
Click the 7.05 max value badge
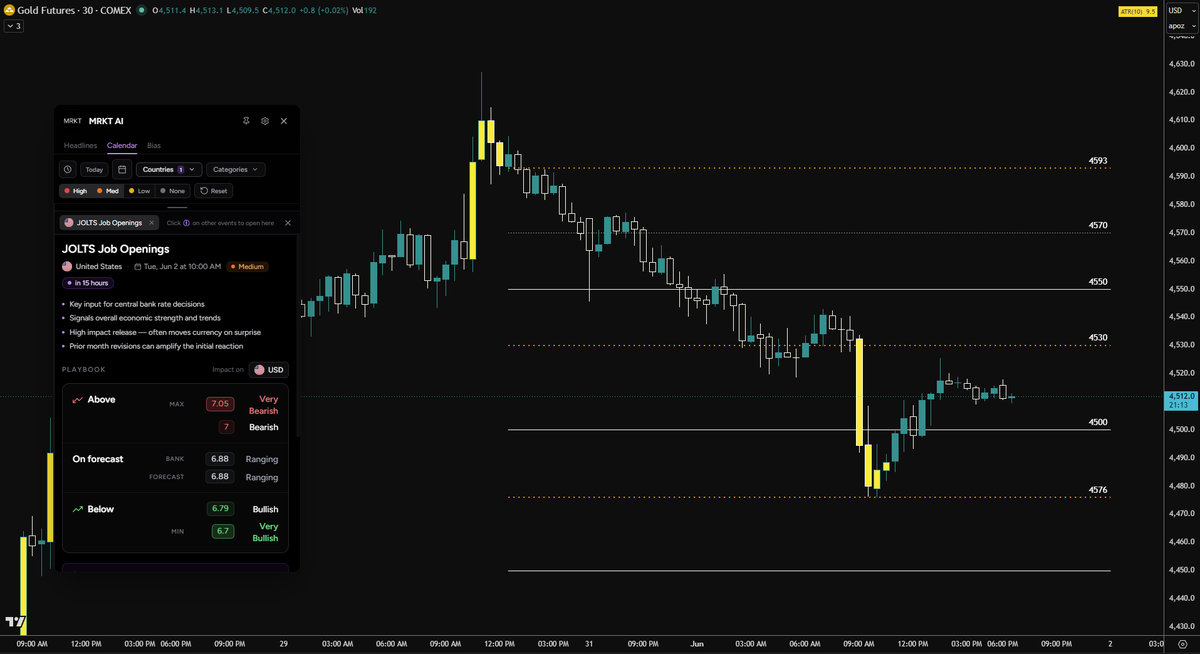pos(220,404)
